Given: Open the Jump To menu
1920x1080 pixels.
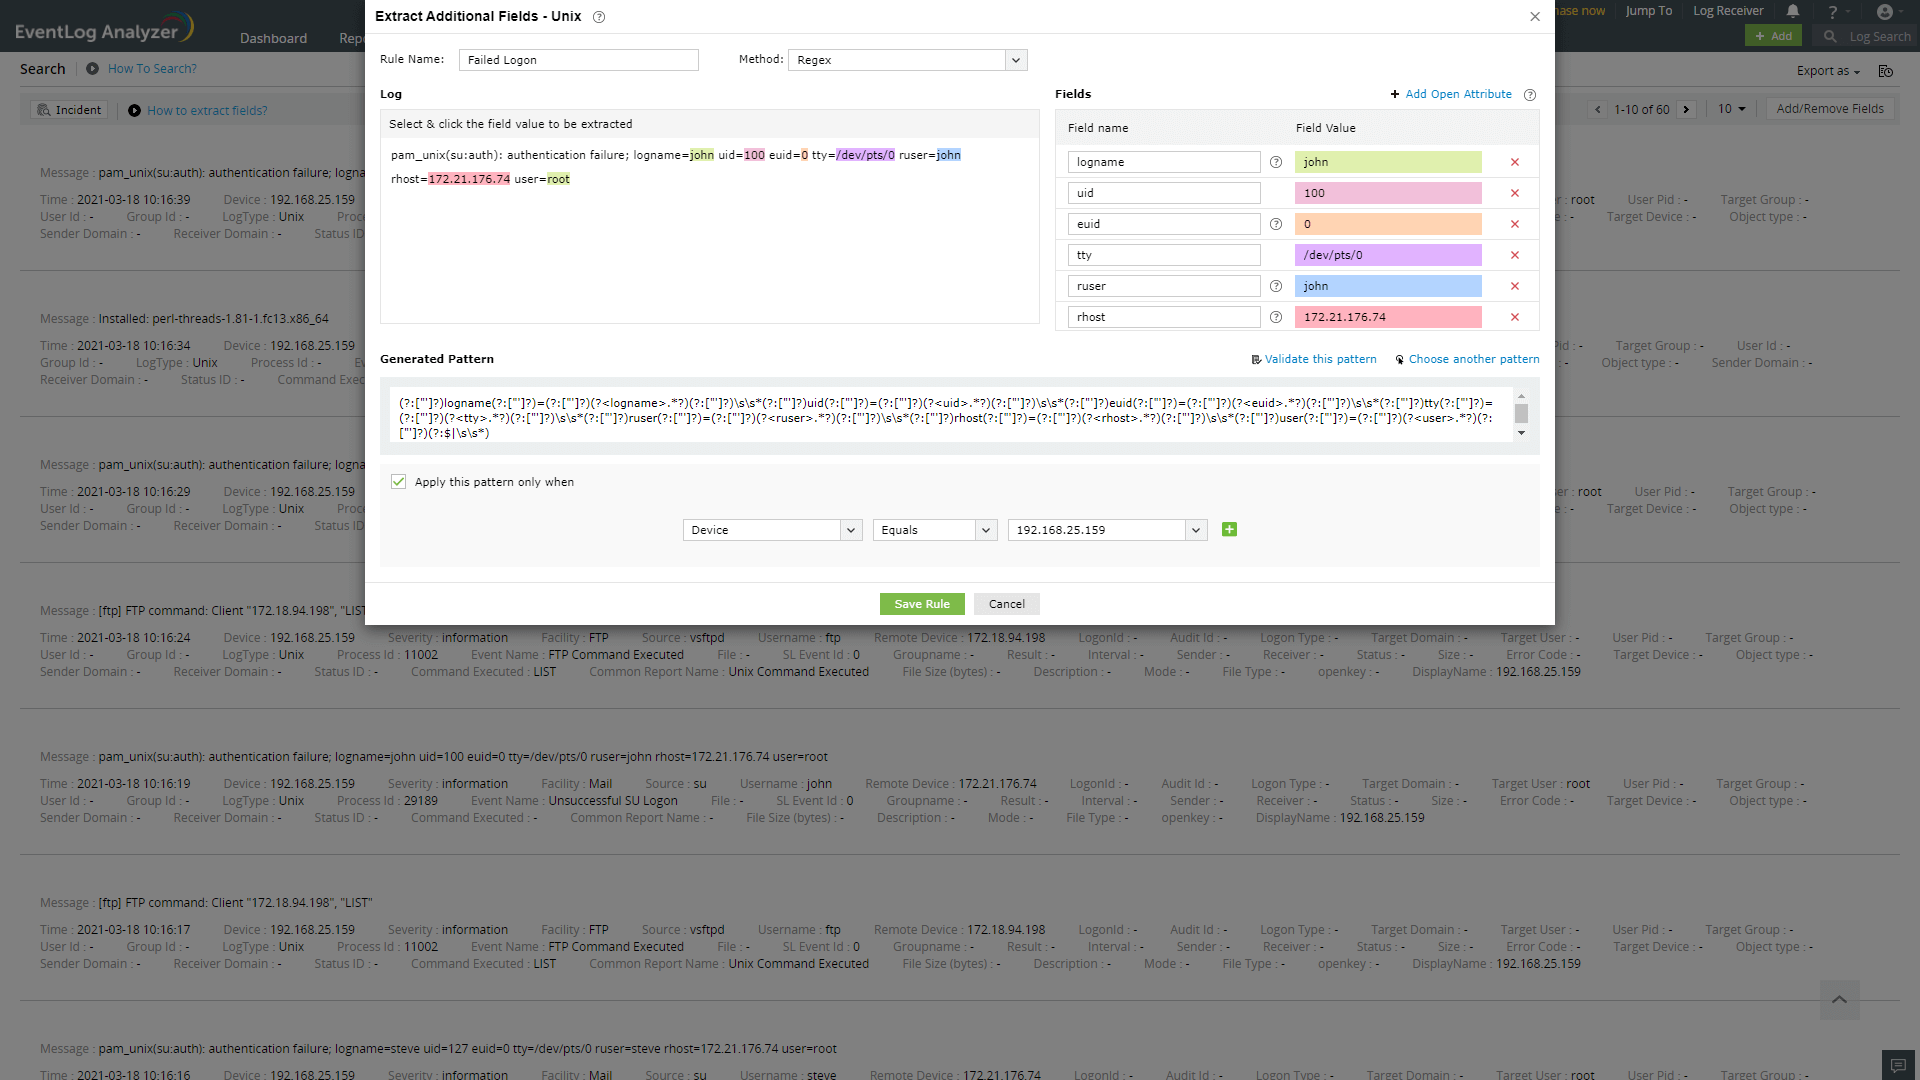Looking at the screenshot, I should [1648, 11].
